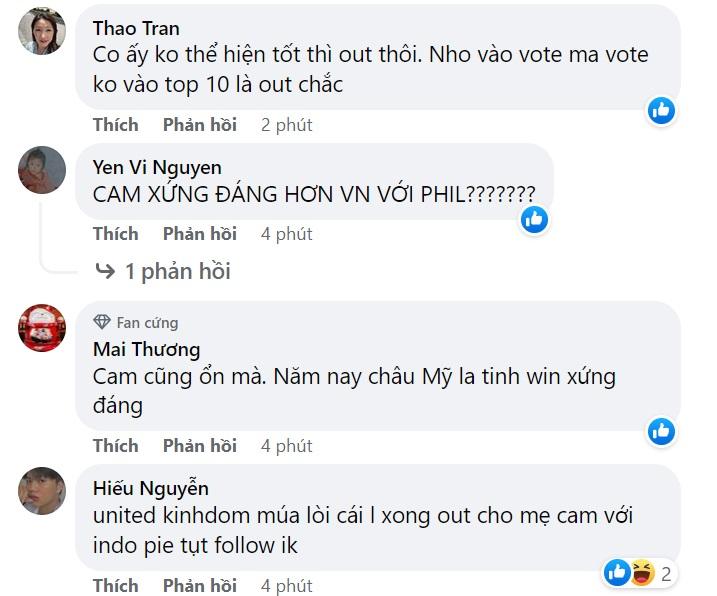The width and height of the screenshot is (717, 596).
Task: Open Hiếu Nguyễn's profile avatar
Action: 42,491
